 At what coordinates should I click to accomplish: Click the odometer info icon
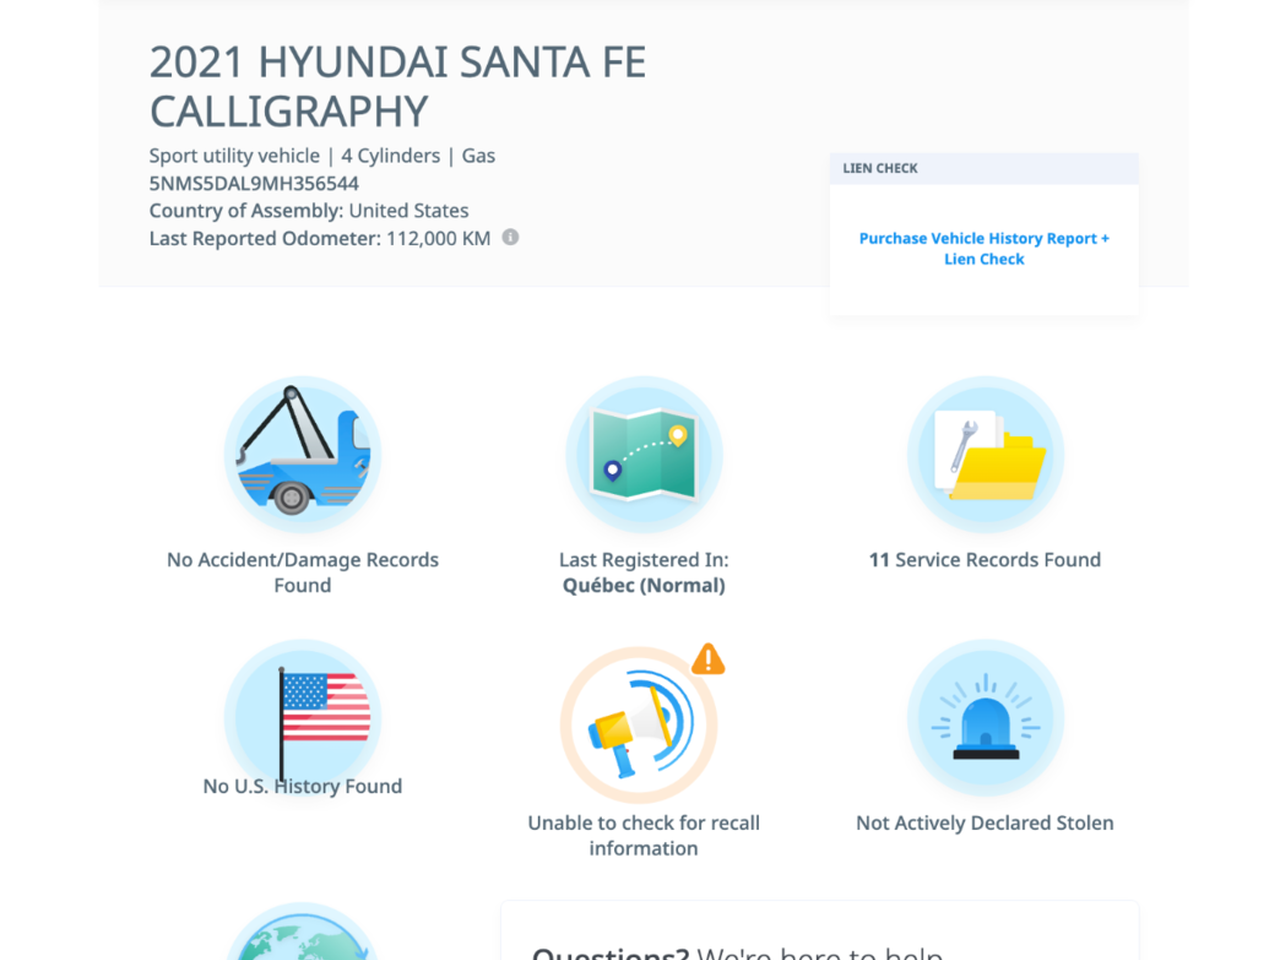pos(510,237)
